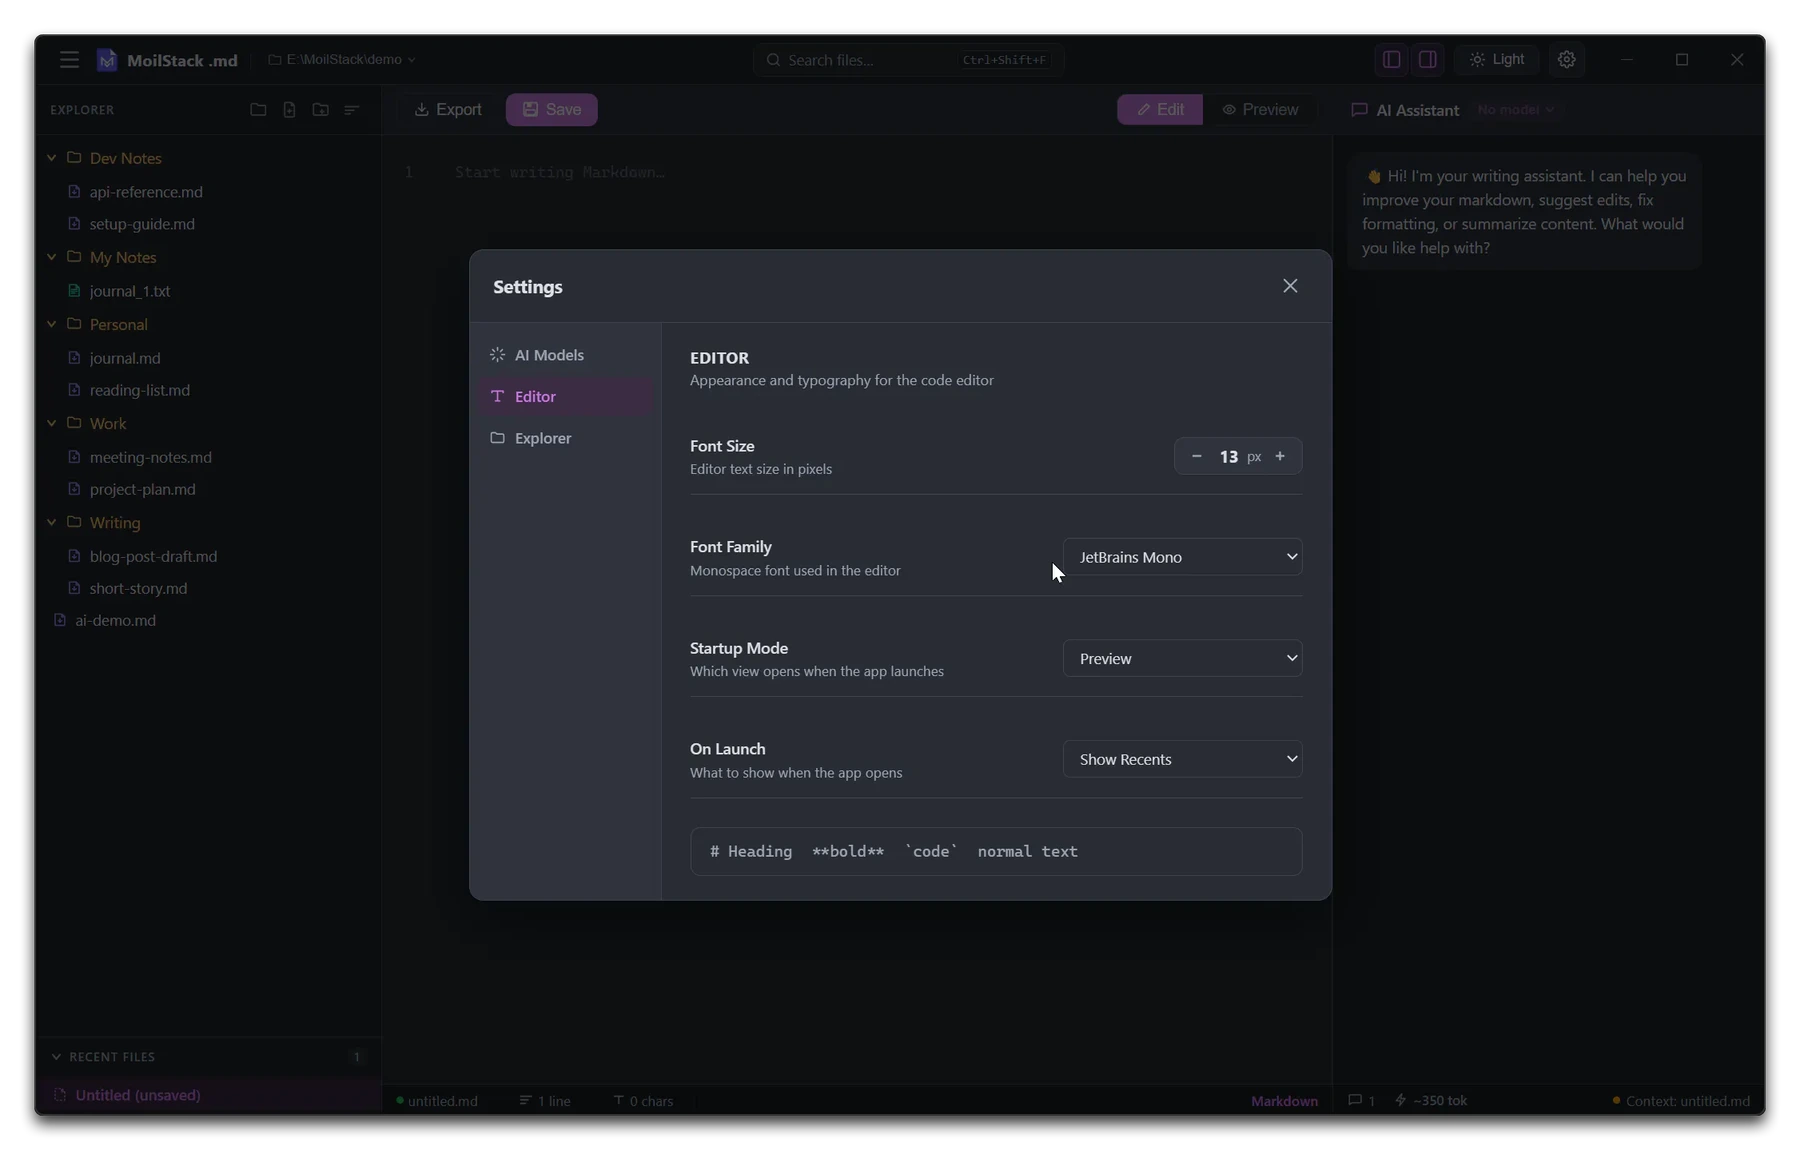
Task: Open the E:\MoilStack\demo folder path dropdown
Action: [342, 60]
